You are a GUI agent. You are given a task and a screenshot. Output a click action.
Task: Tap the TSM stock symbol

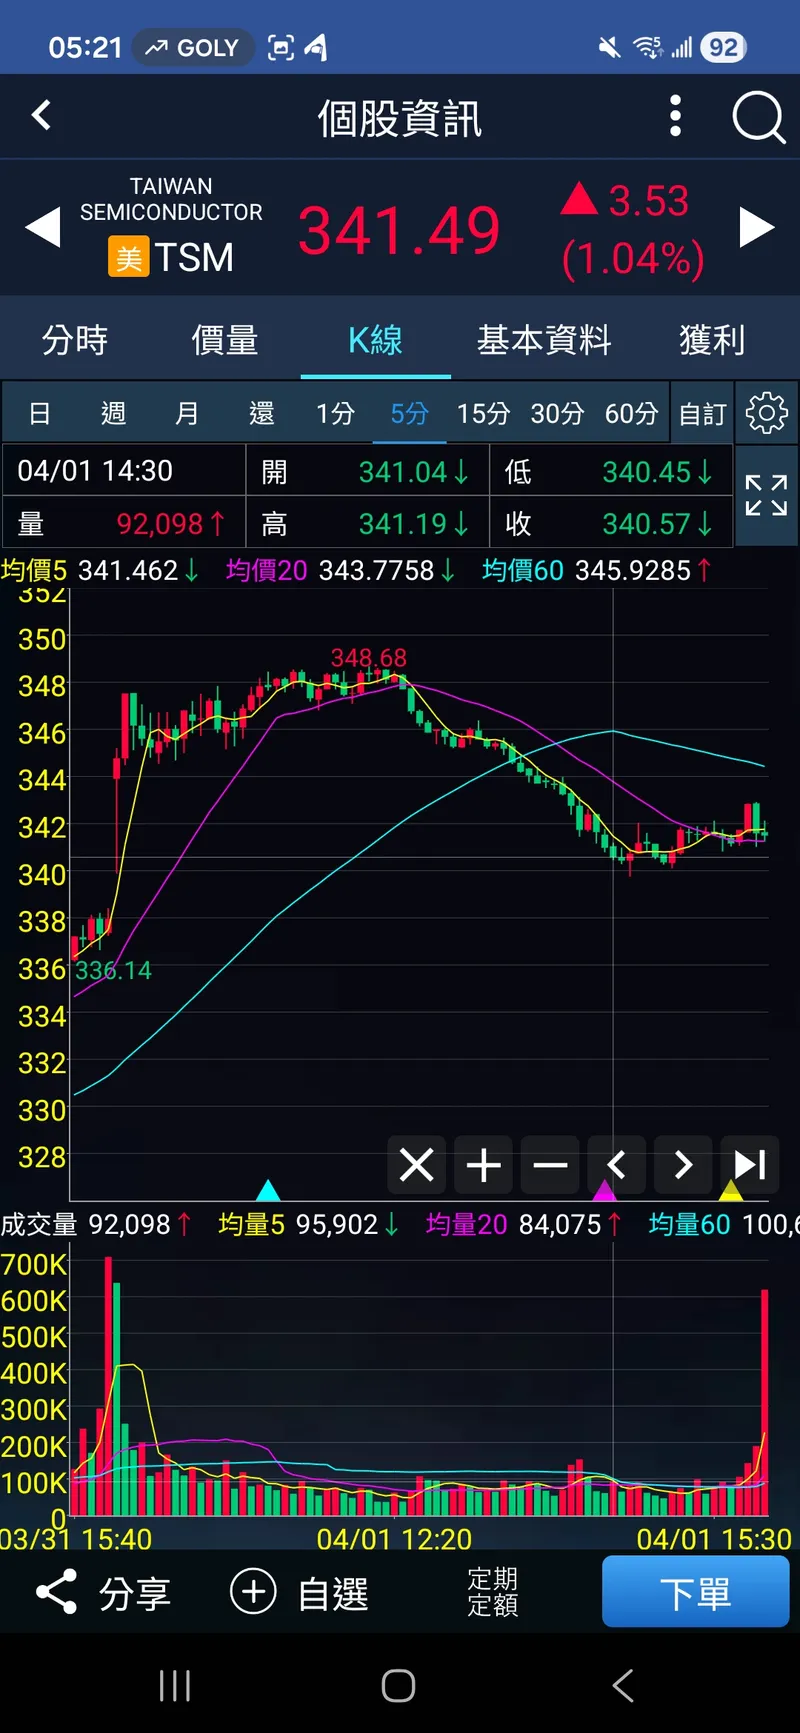coord(193,257)
